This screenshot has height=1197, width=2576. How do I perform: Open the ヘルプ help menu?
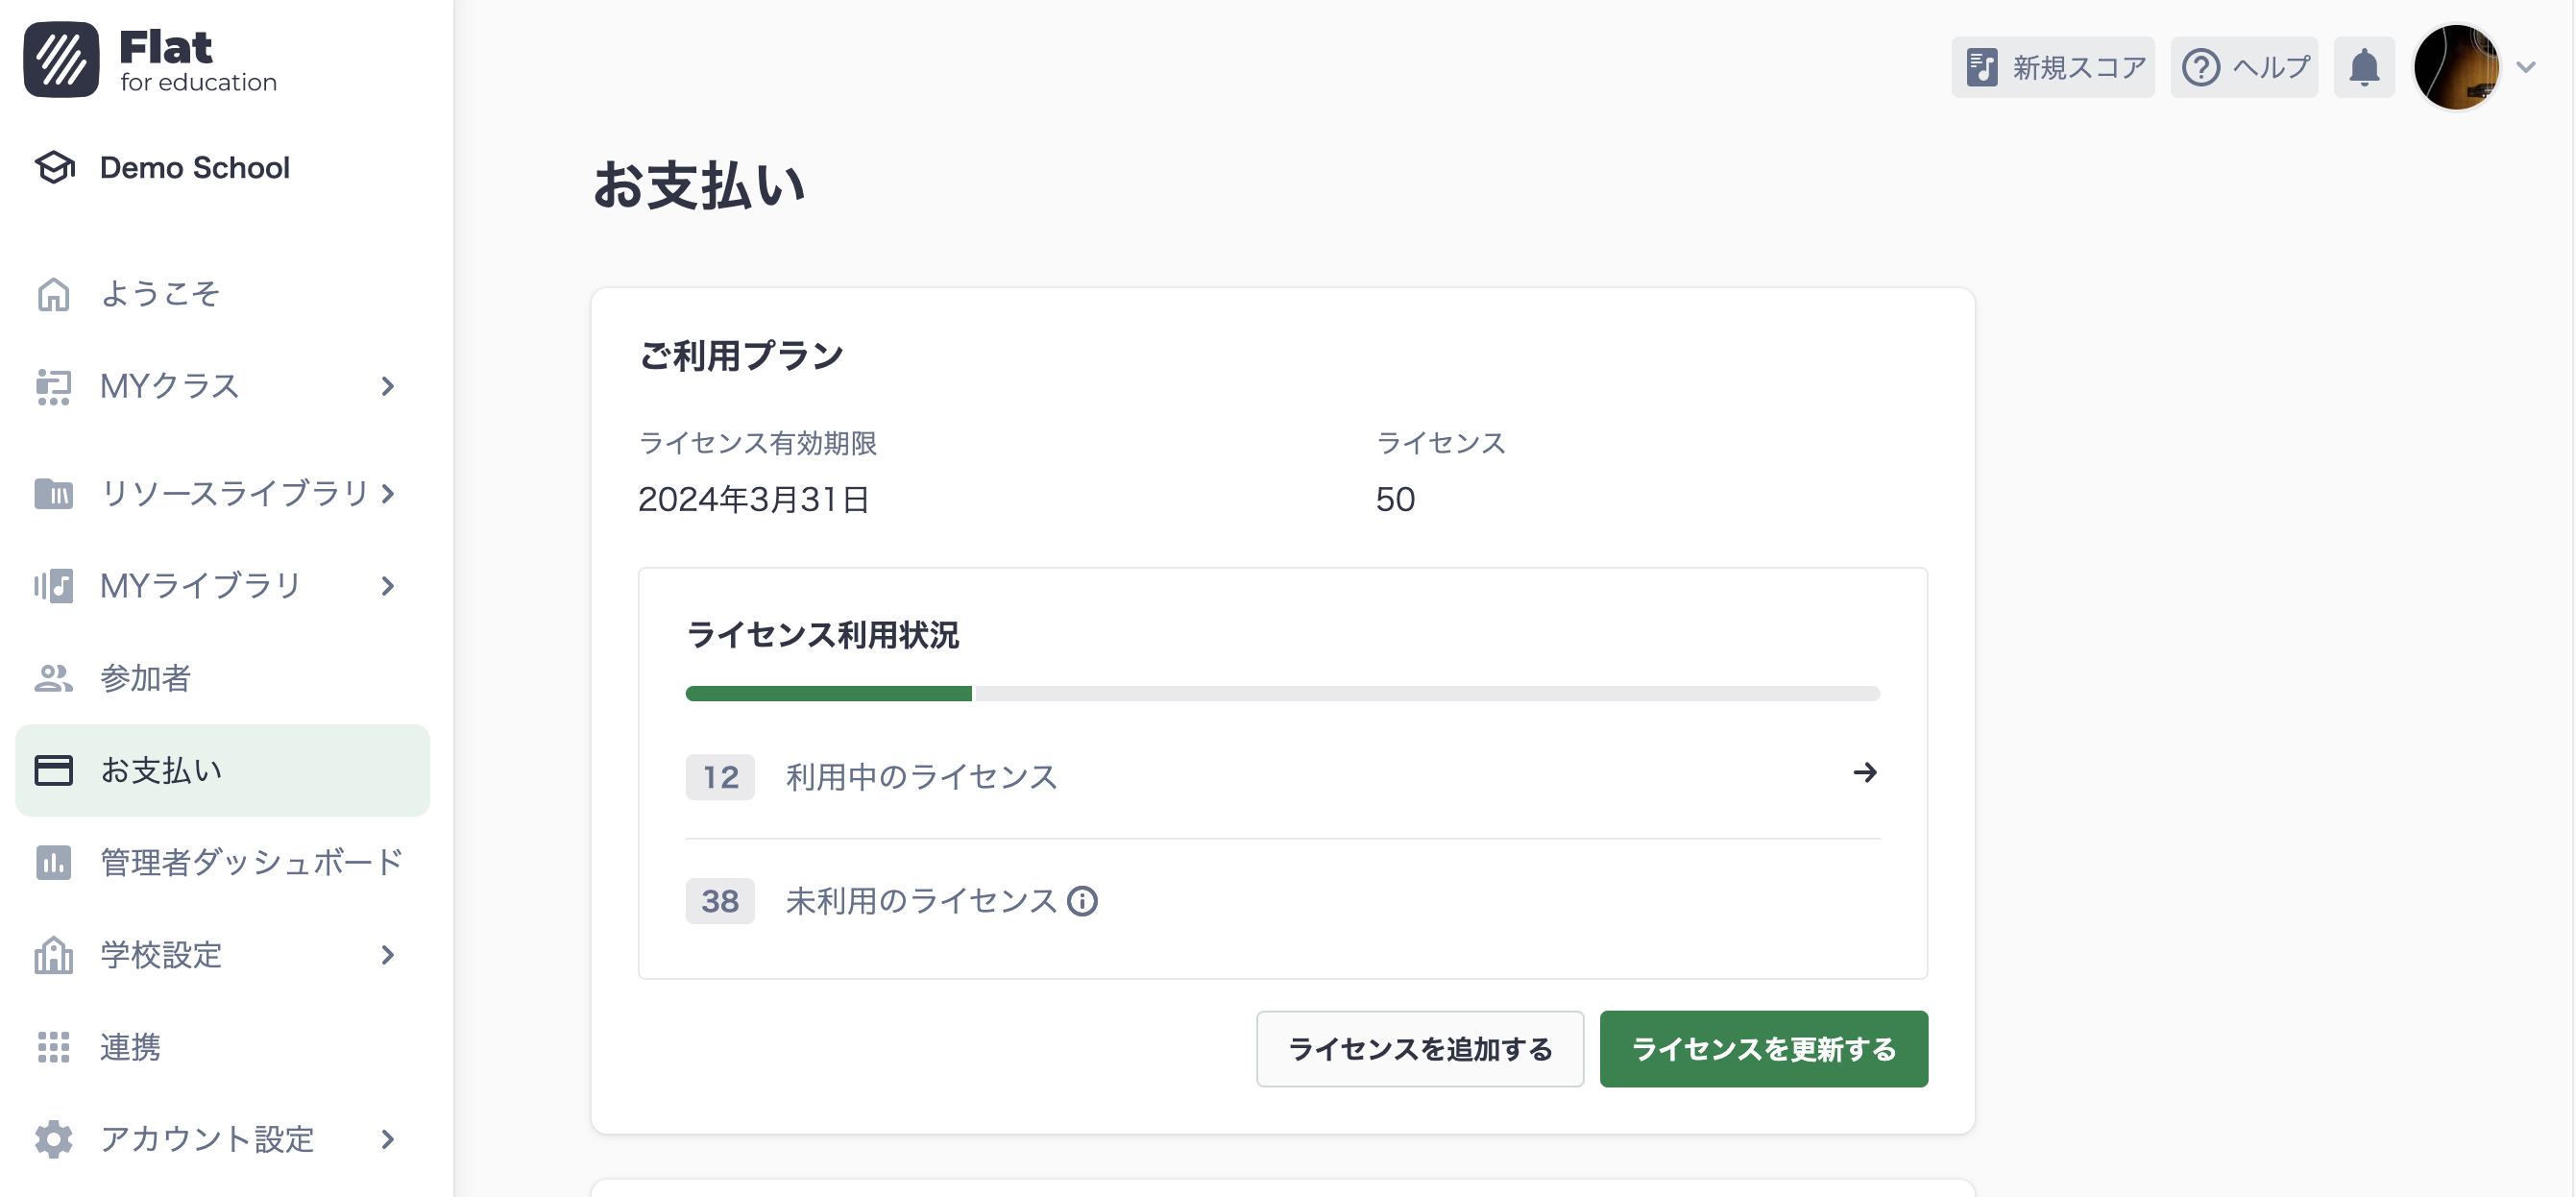pyautogui.click(x=2244, y=67)
